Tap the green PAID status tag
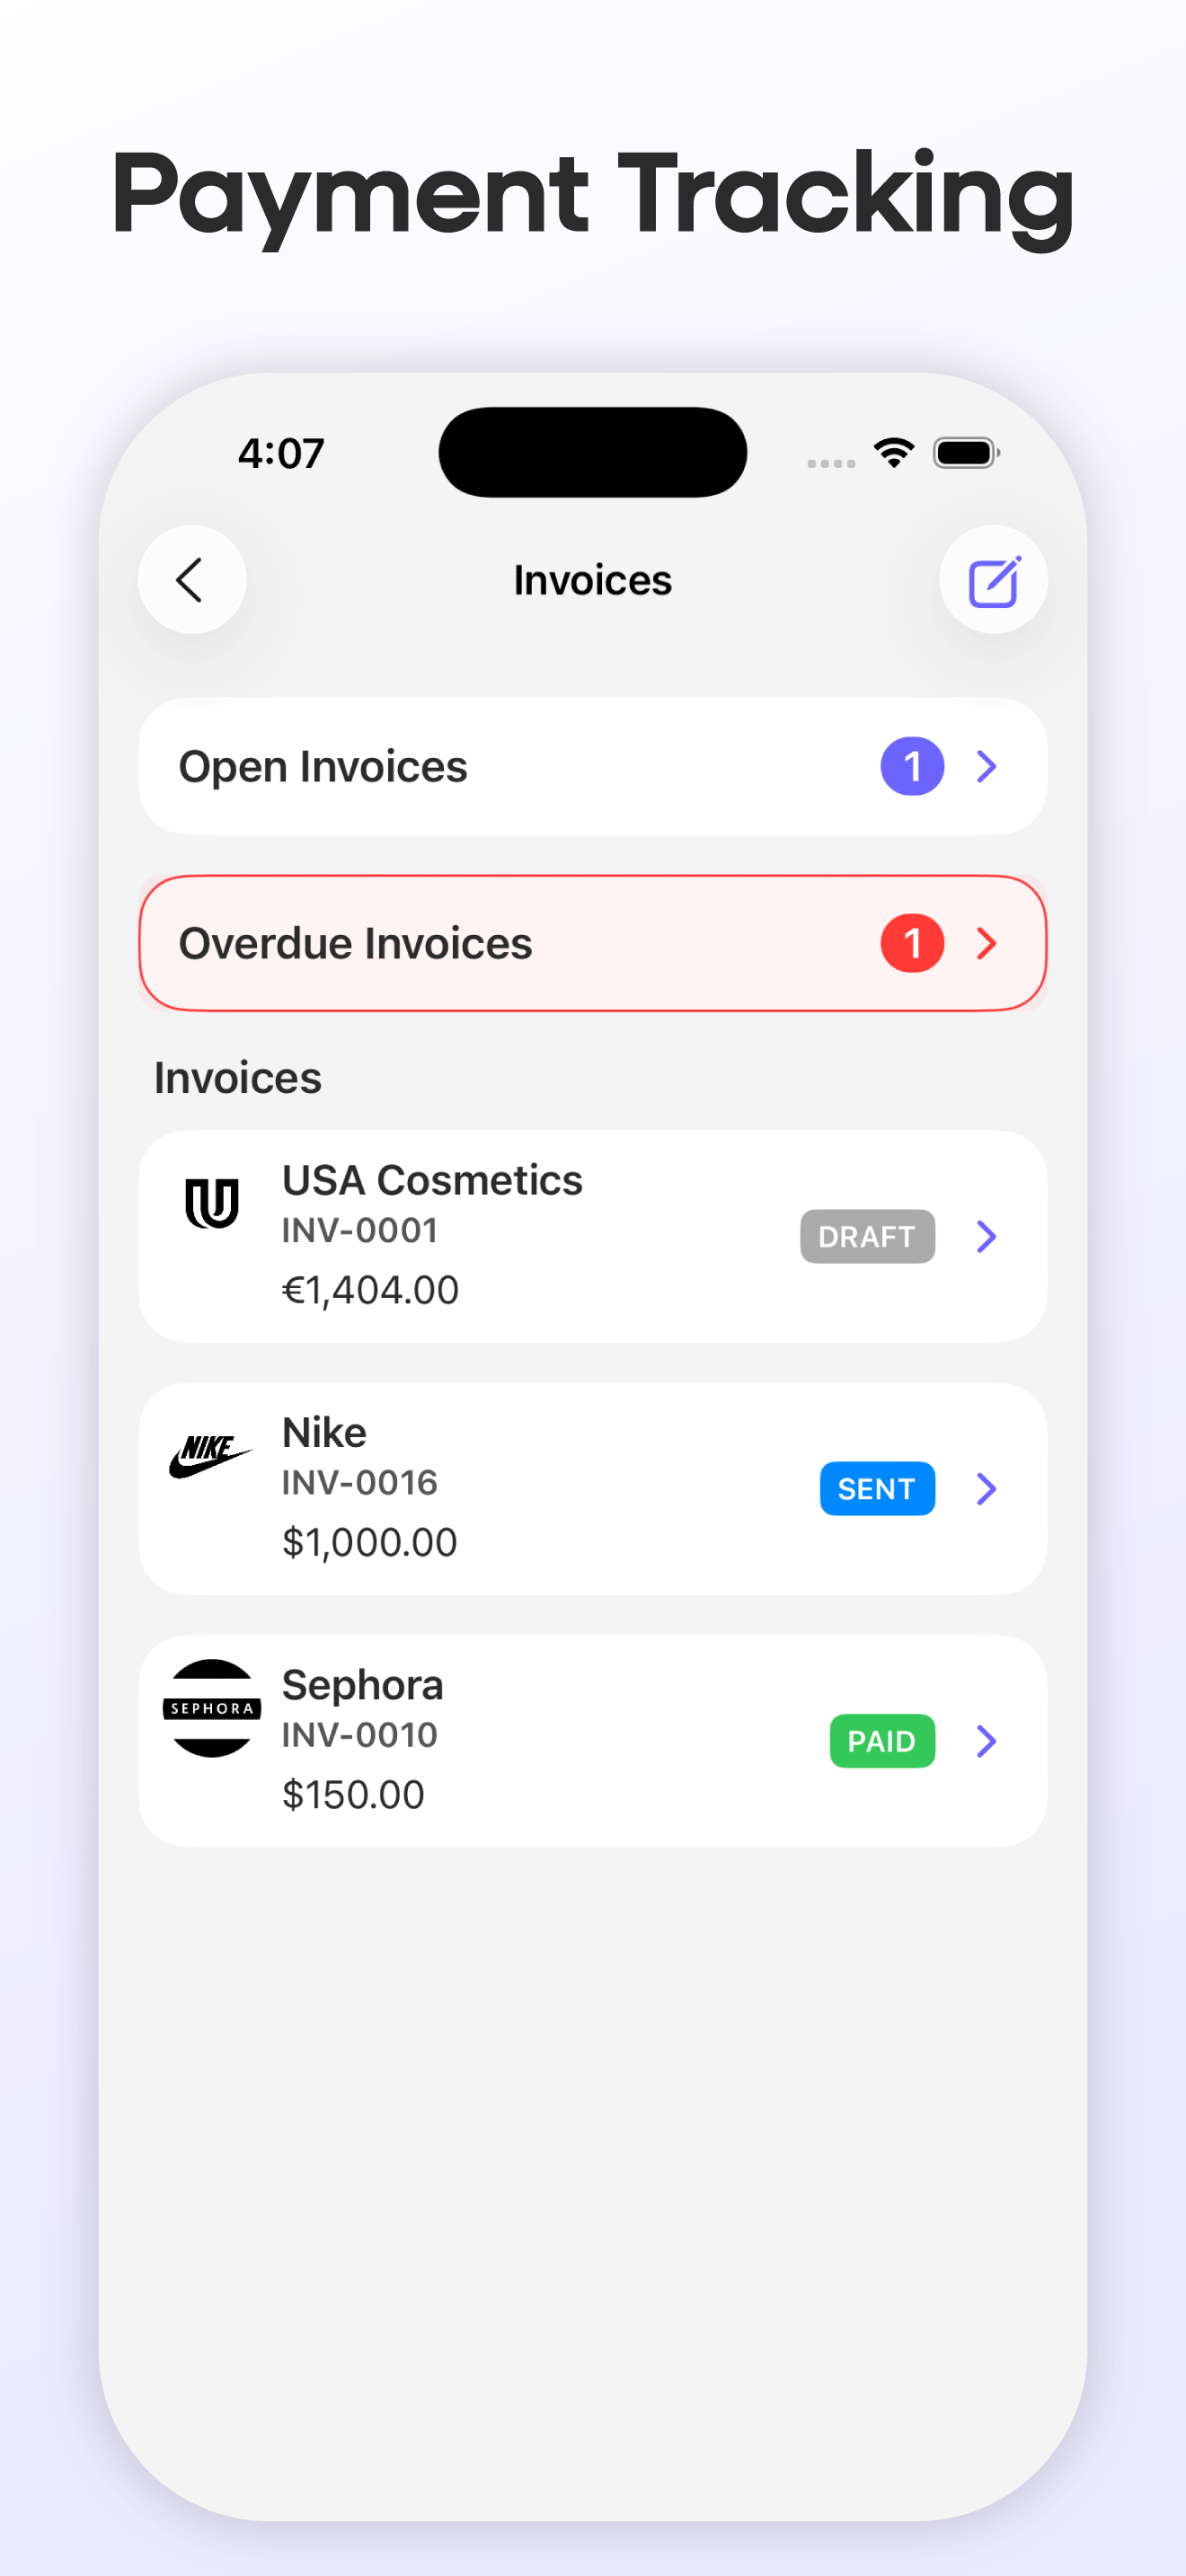Viewport: 1186px width, 2576px height. 882,1741
